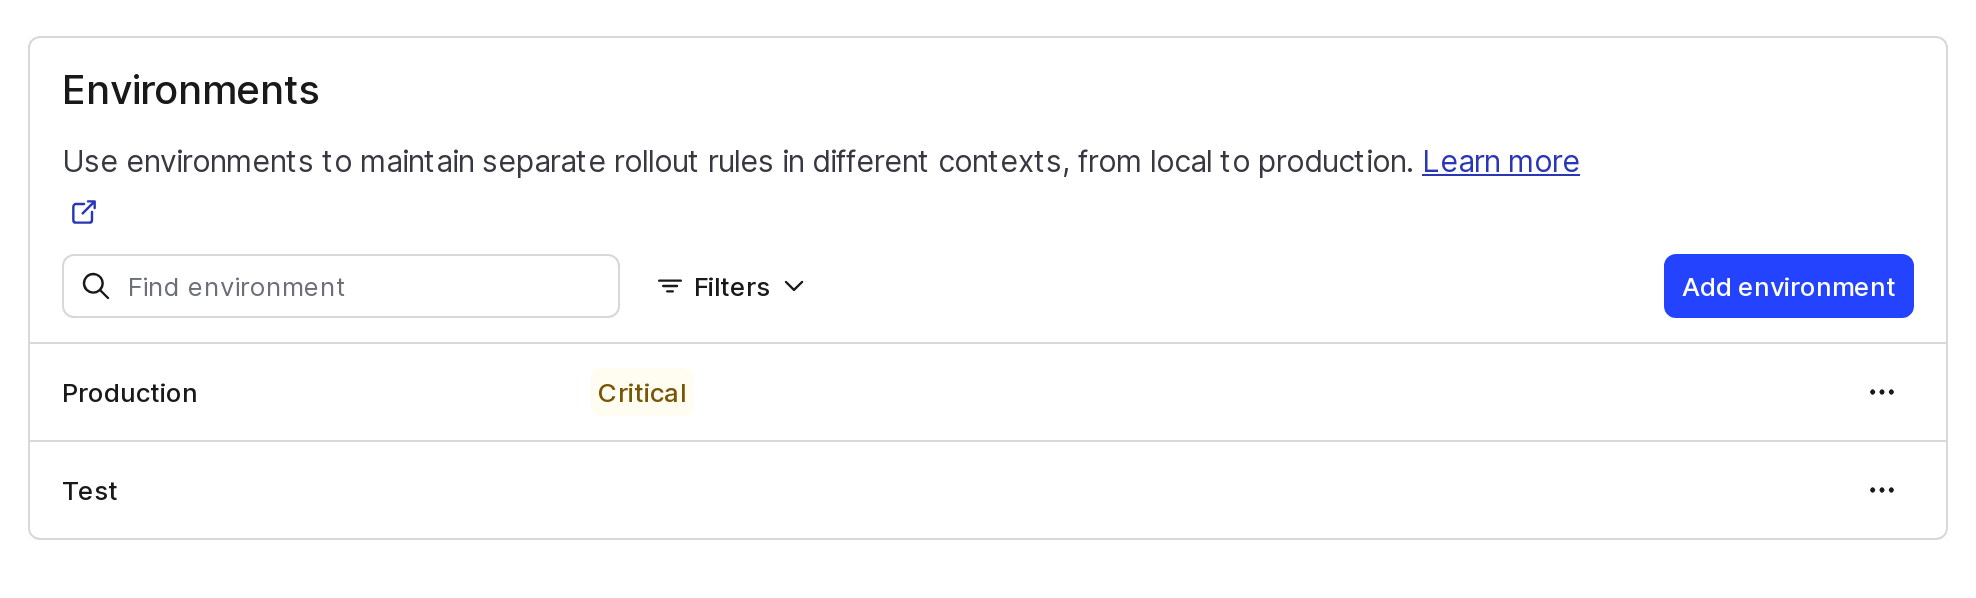Click the funnel icon beside Filters text
Viewport: 1976px width, 598px height.
668,286
